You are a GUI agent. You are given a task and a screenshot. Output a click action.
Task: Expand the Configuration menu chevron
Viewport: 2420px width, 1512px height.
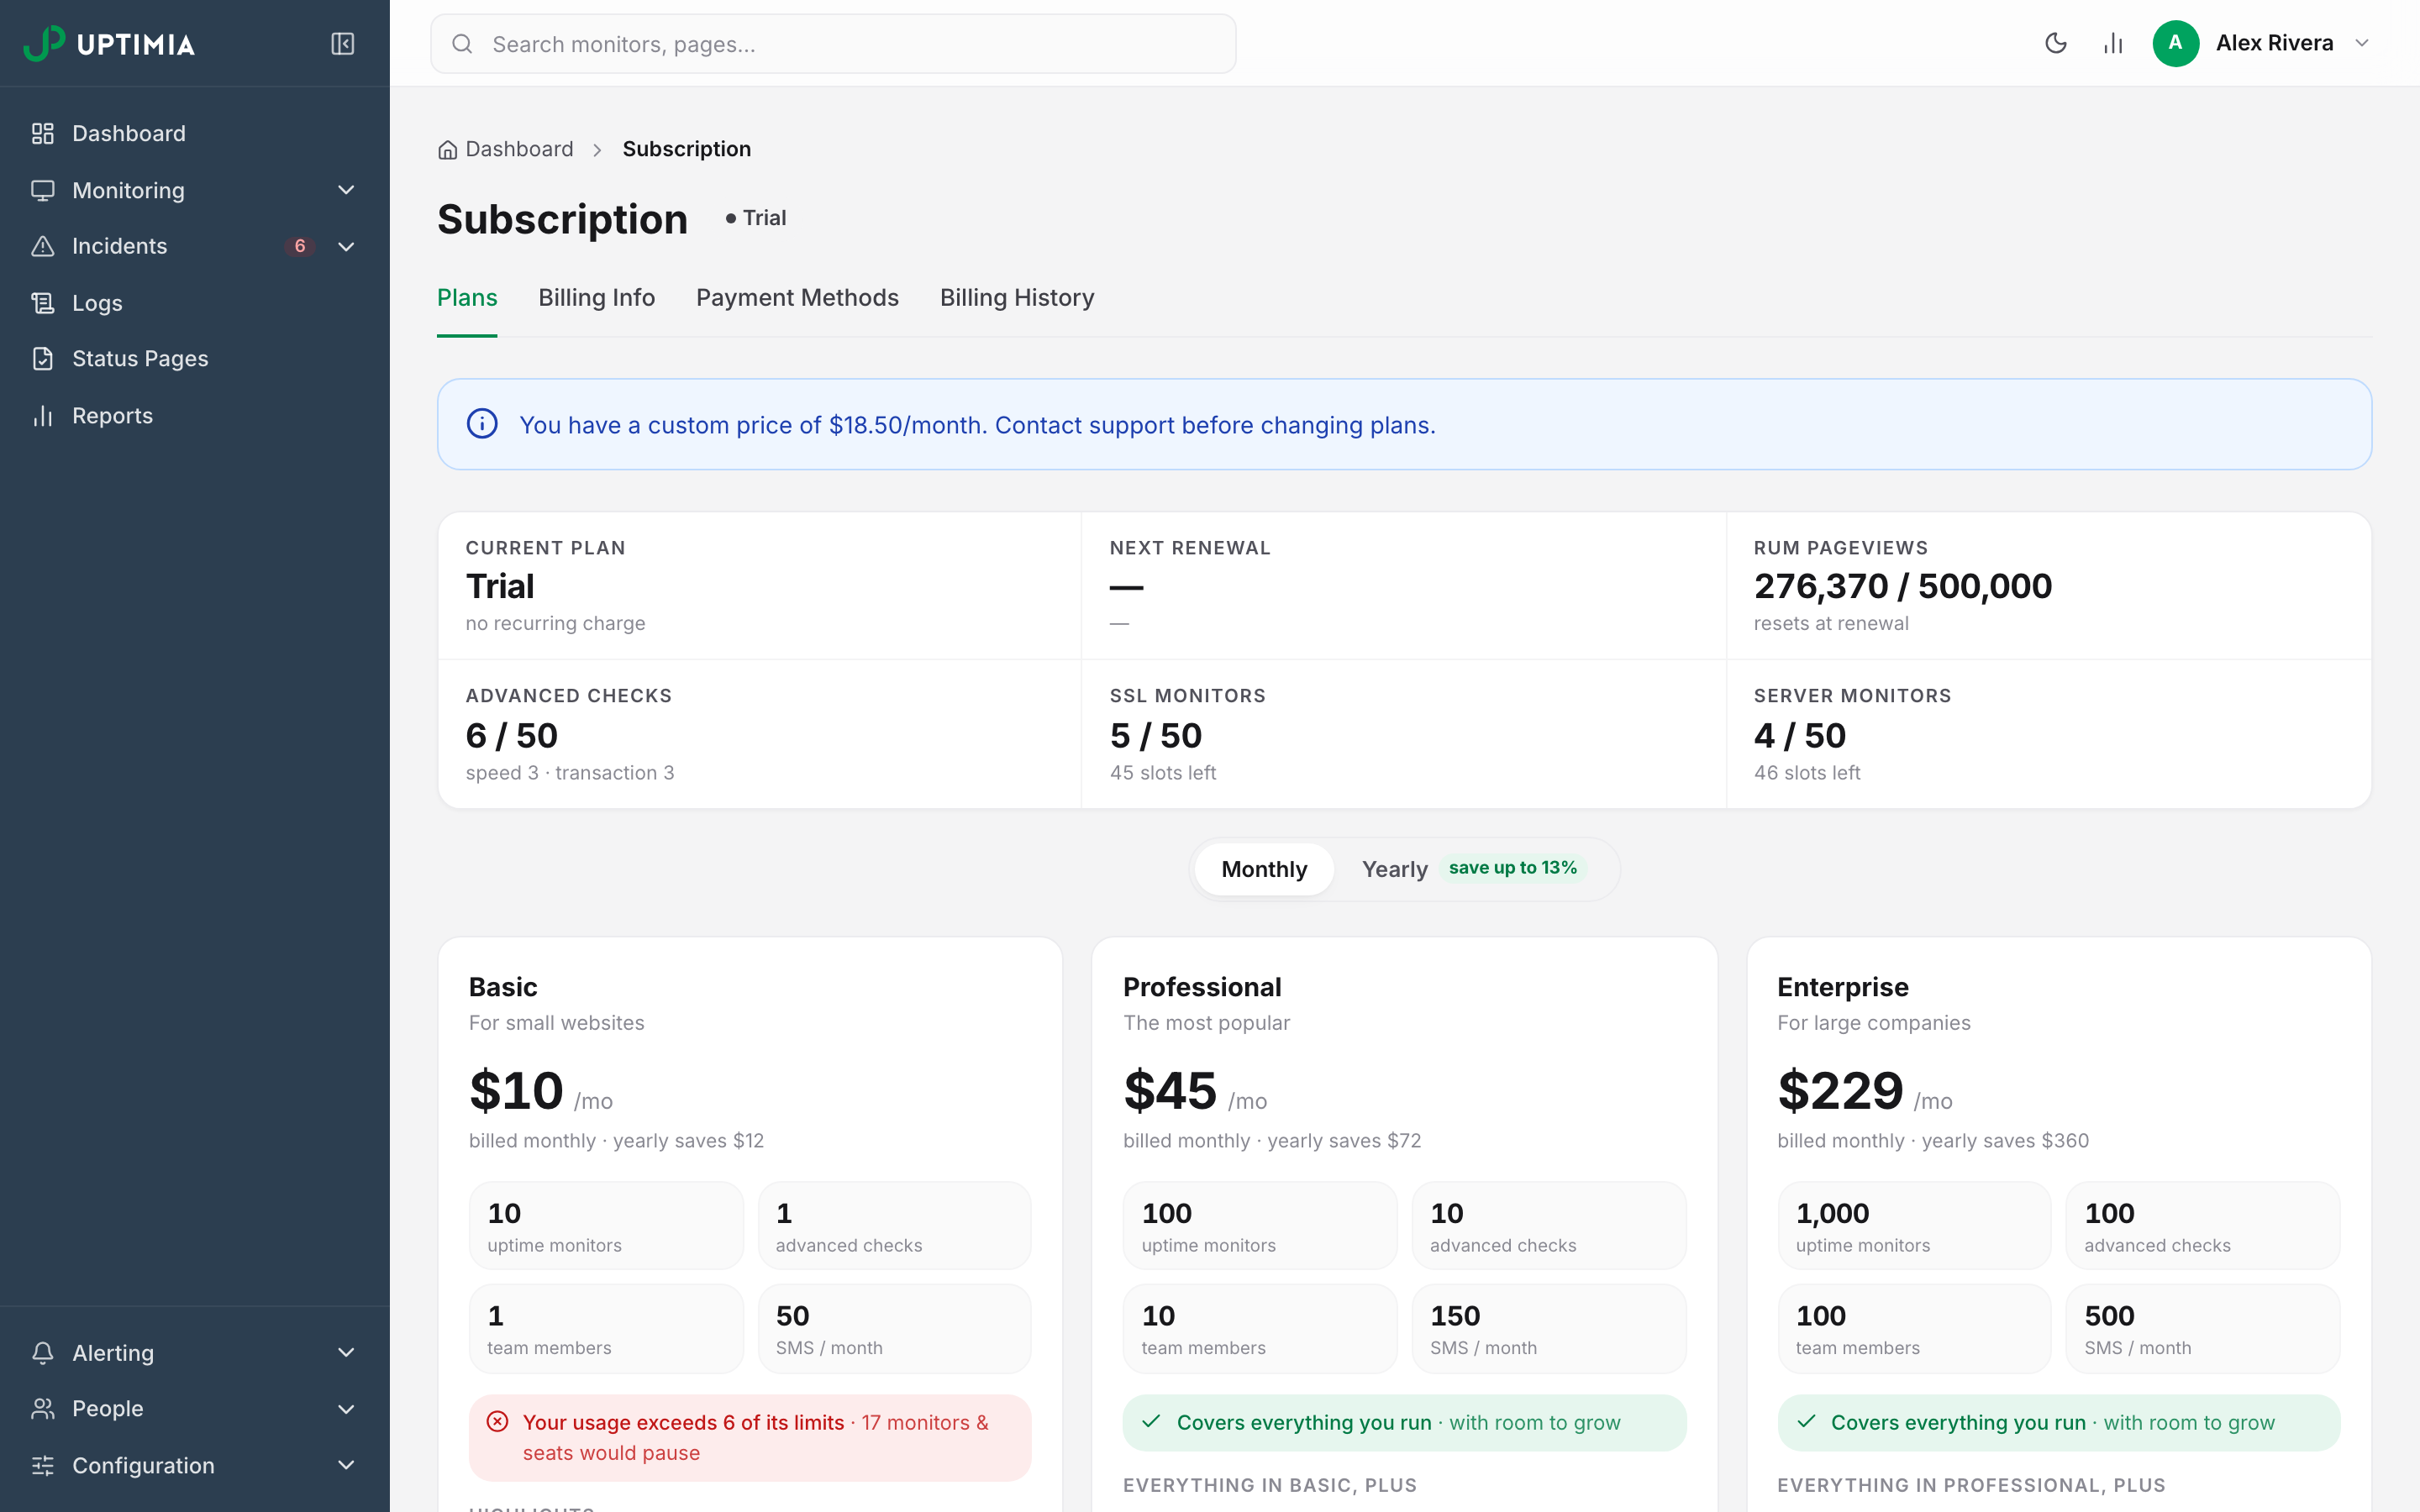point(346,1466)
